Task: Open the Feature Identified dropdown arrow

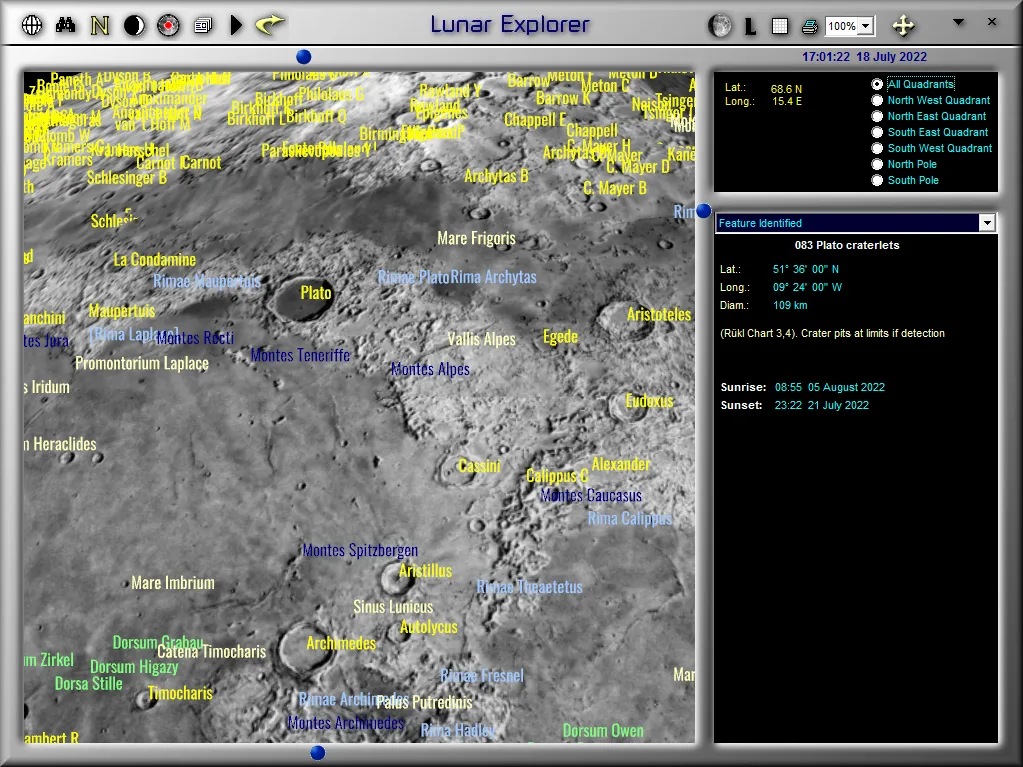Action: [x=987, y=223]
